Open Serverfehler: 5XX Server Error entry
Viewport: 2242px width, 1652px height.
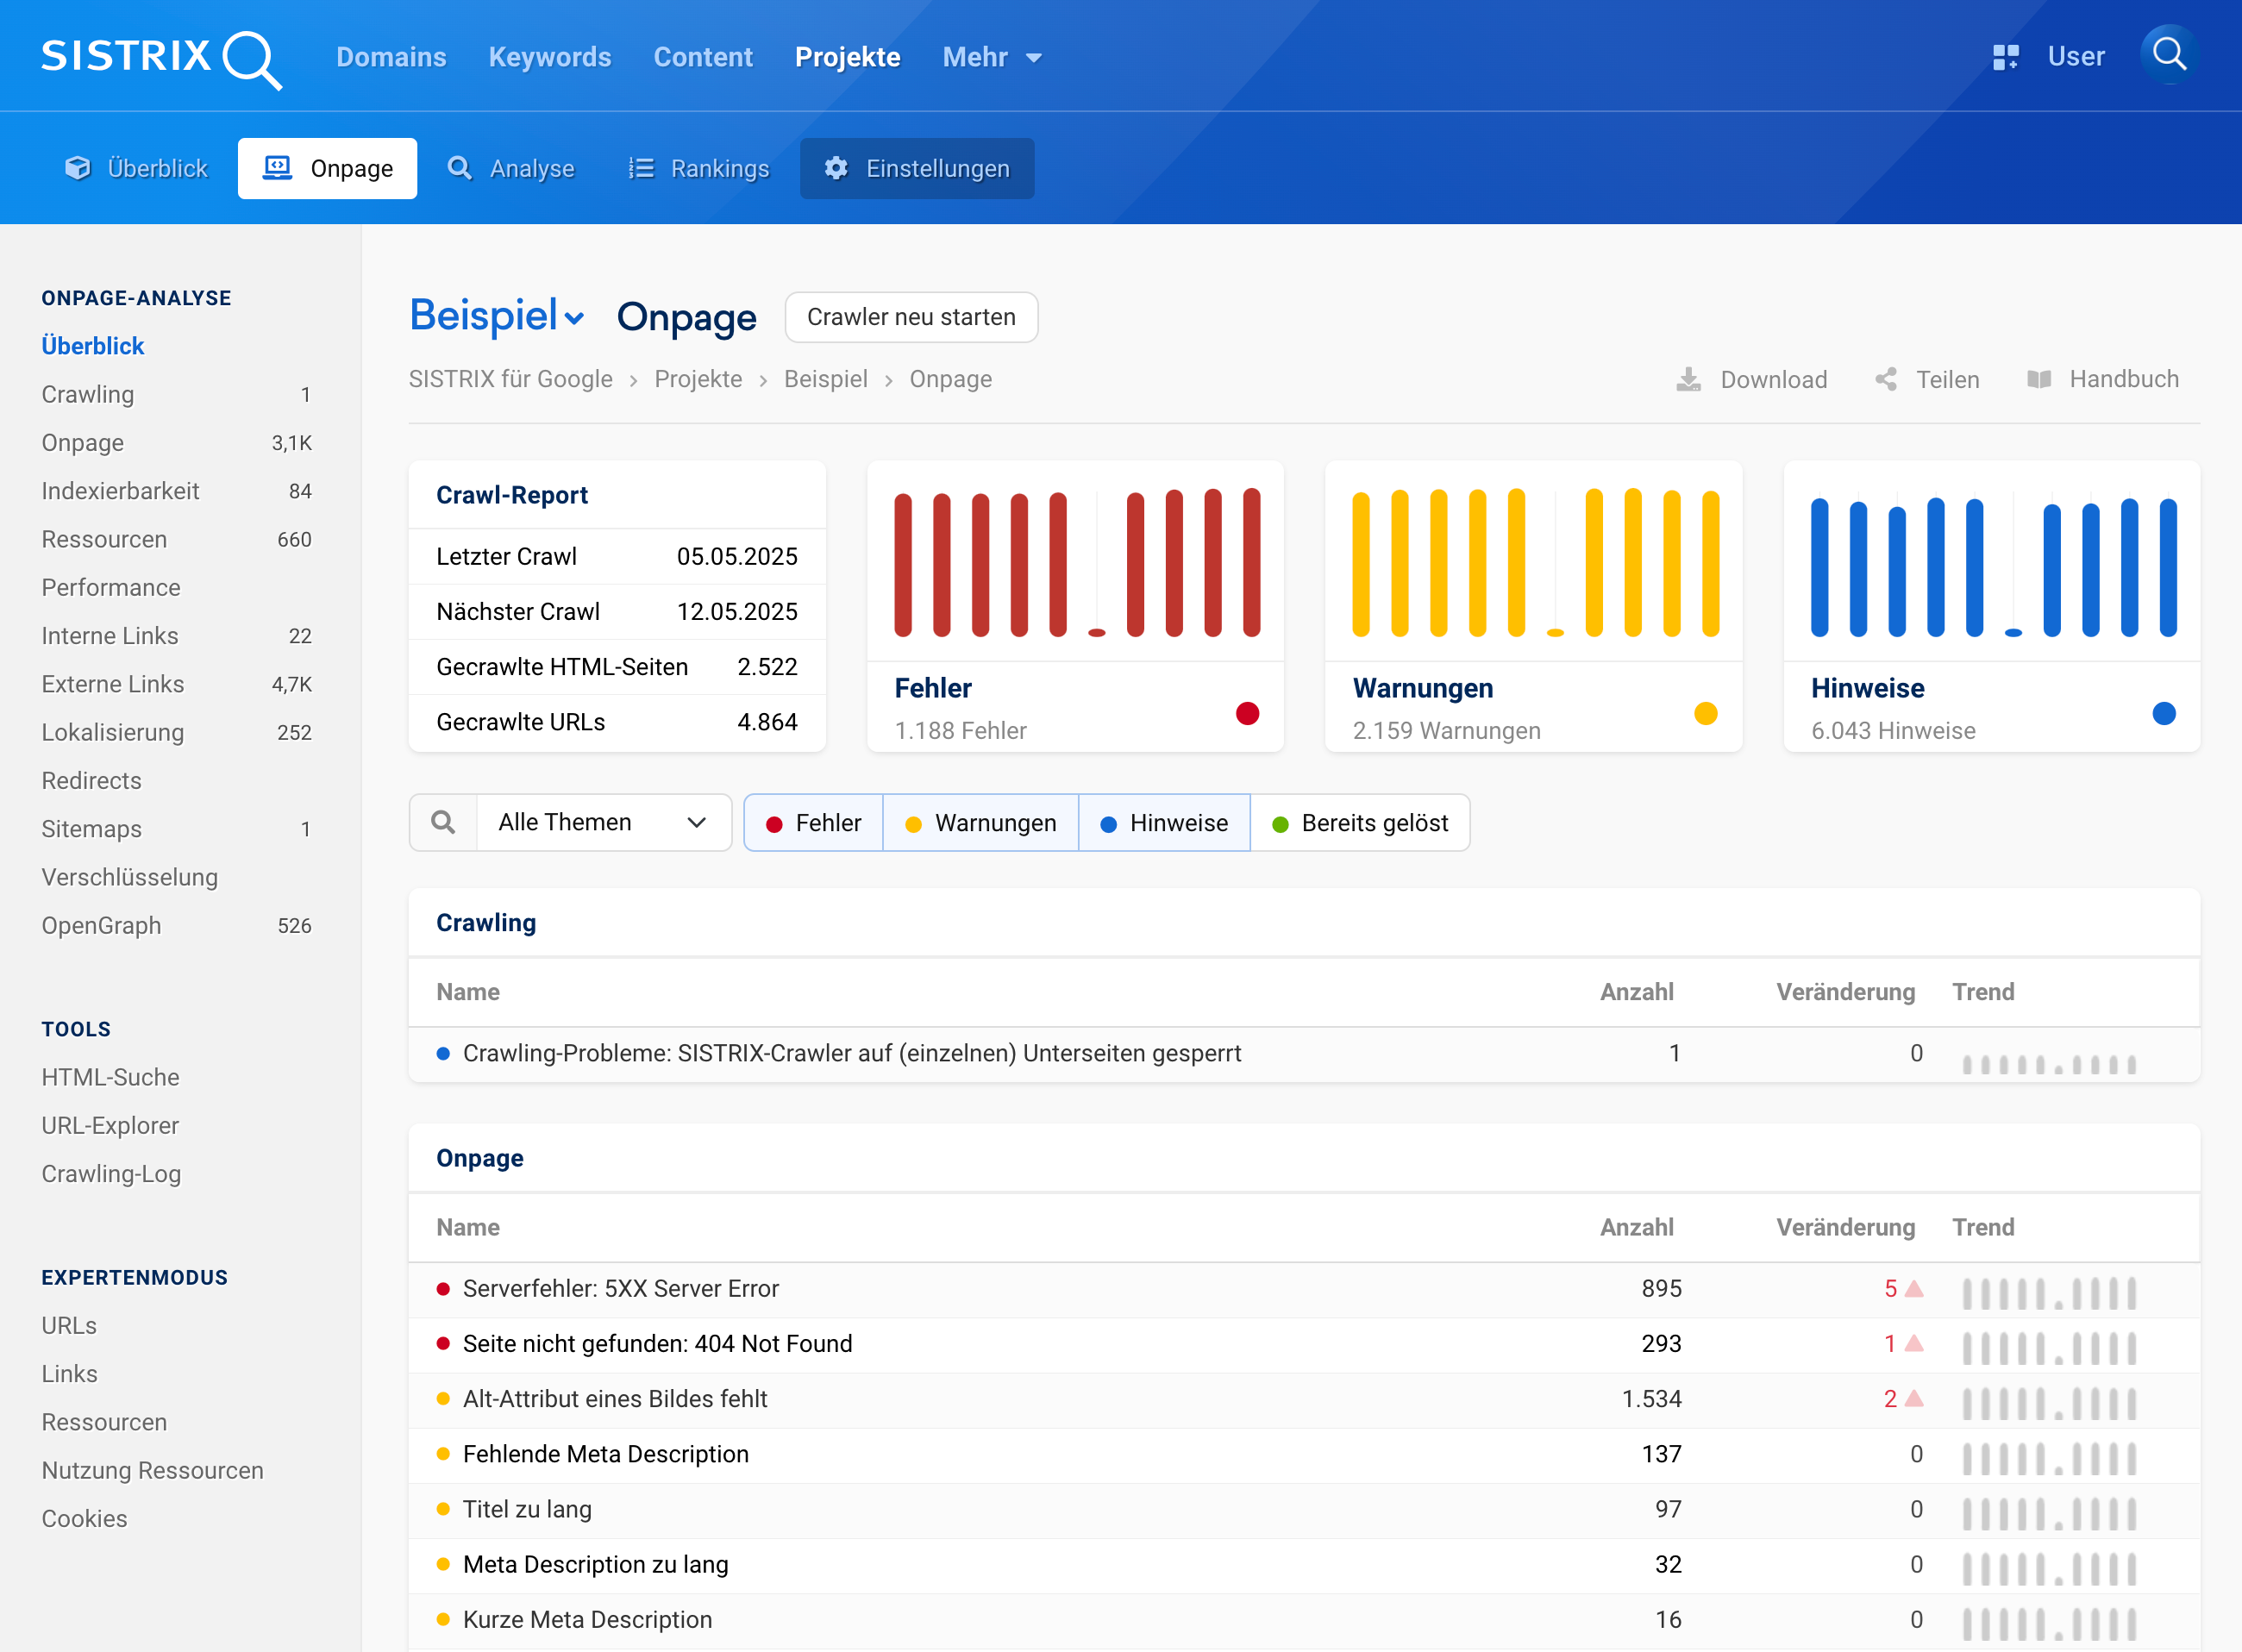620,1288
